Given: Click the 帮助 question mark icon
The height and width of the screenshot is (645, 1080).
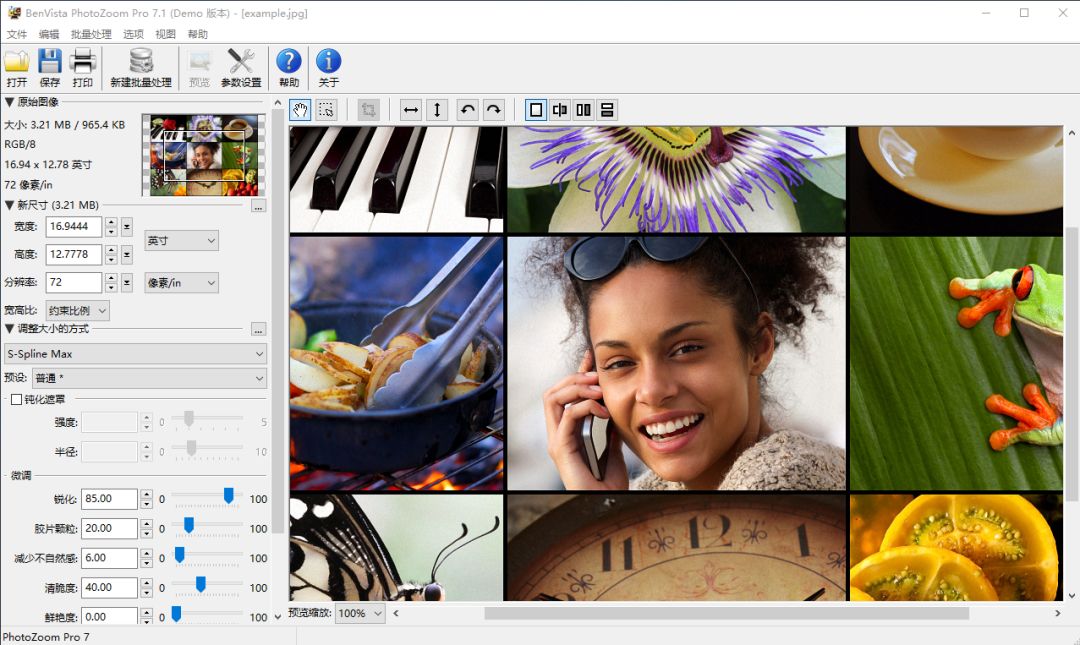Looking at the screenshot, I should click(289, 68).
